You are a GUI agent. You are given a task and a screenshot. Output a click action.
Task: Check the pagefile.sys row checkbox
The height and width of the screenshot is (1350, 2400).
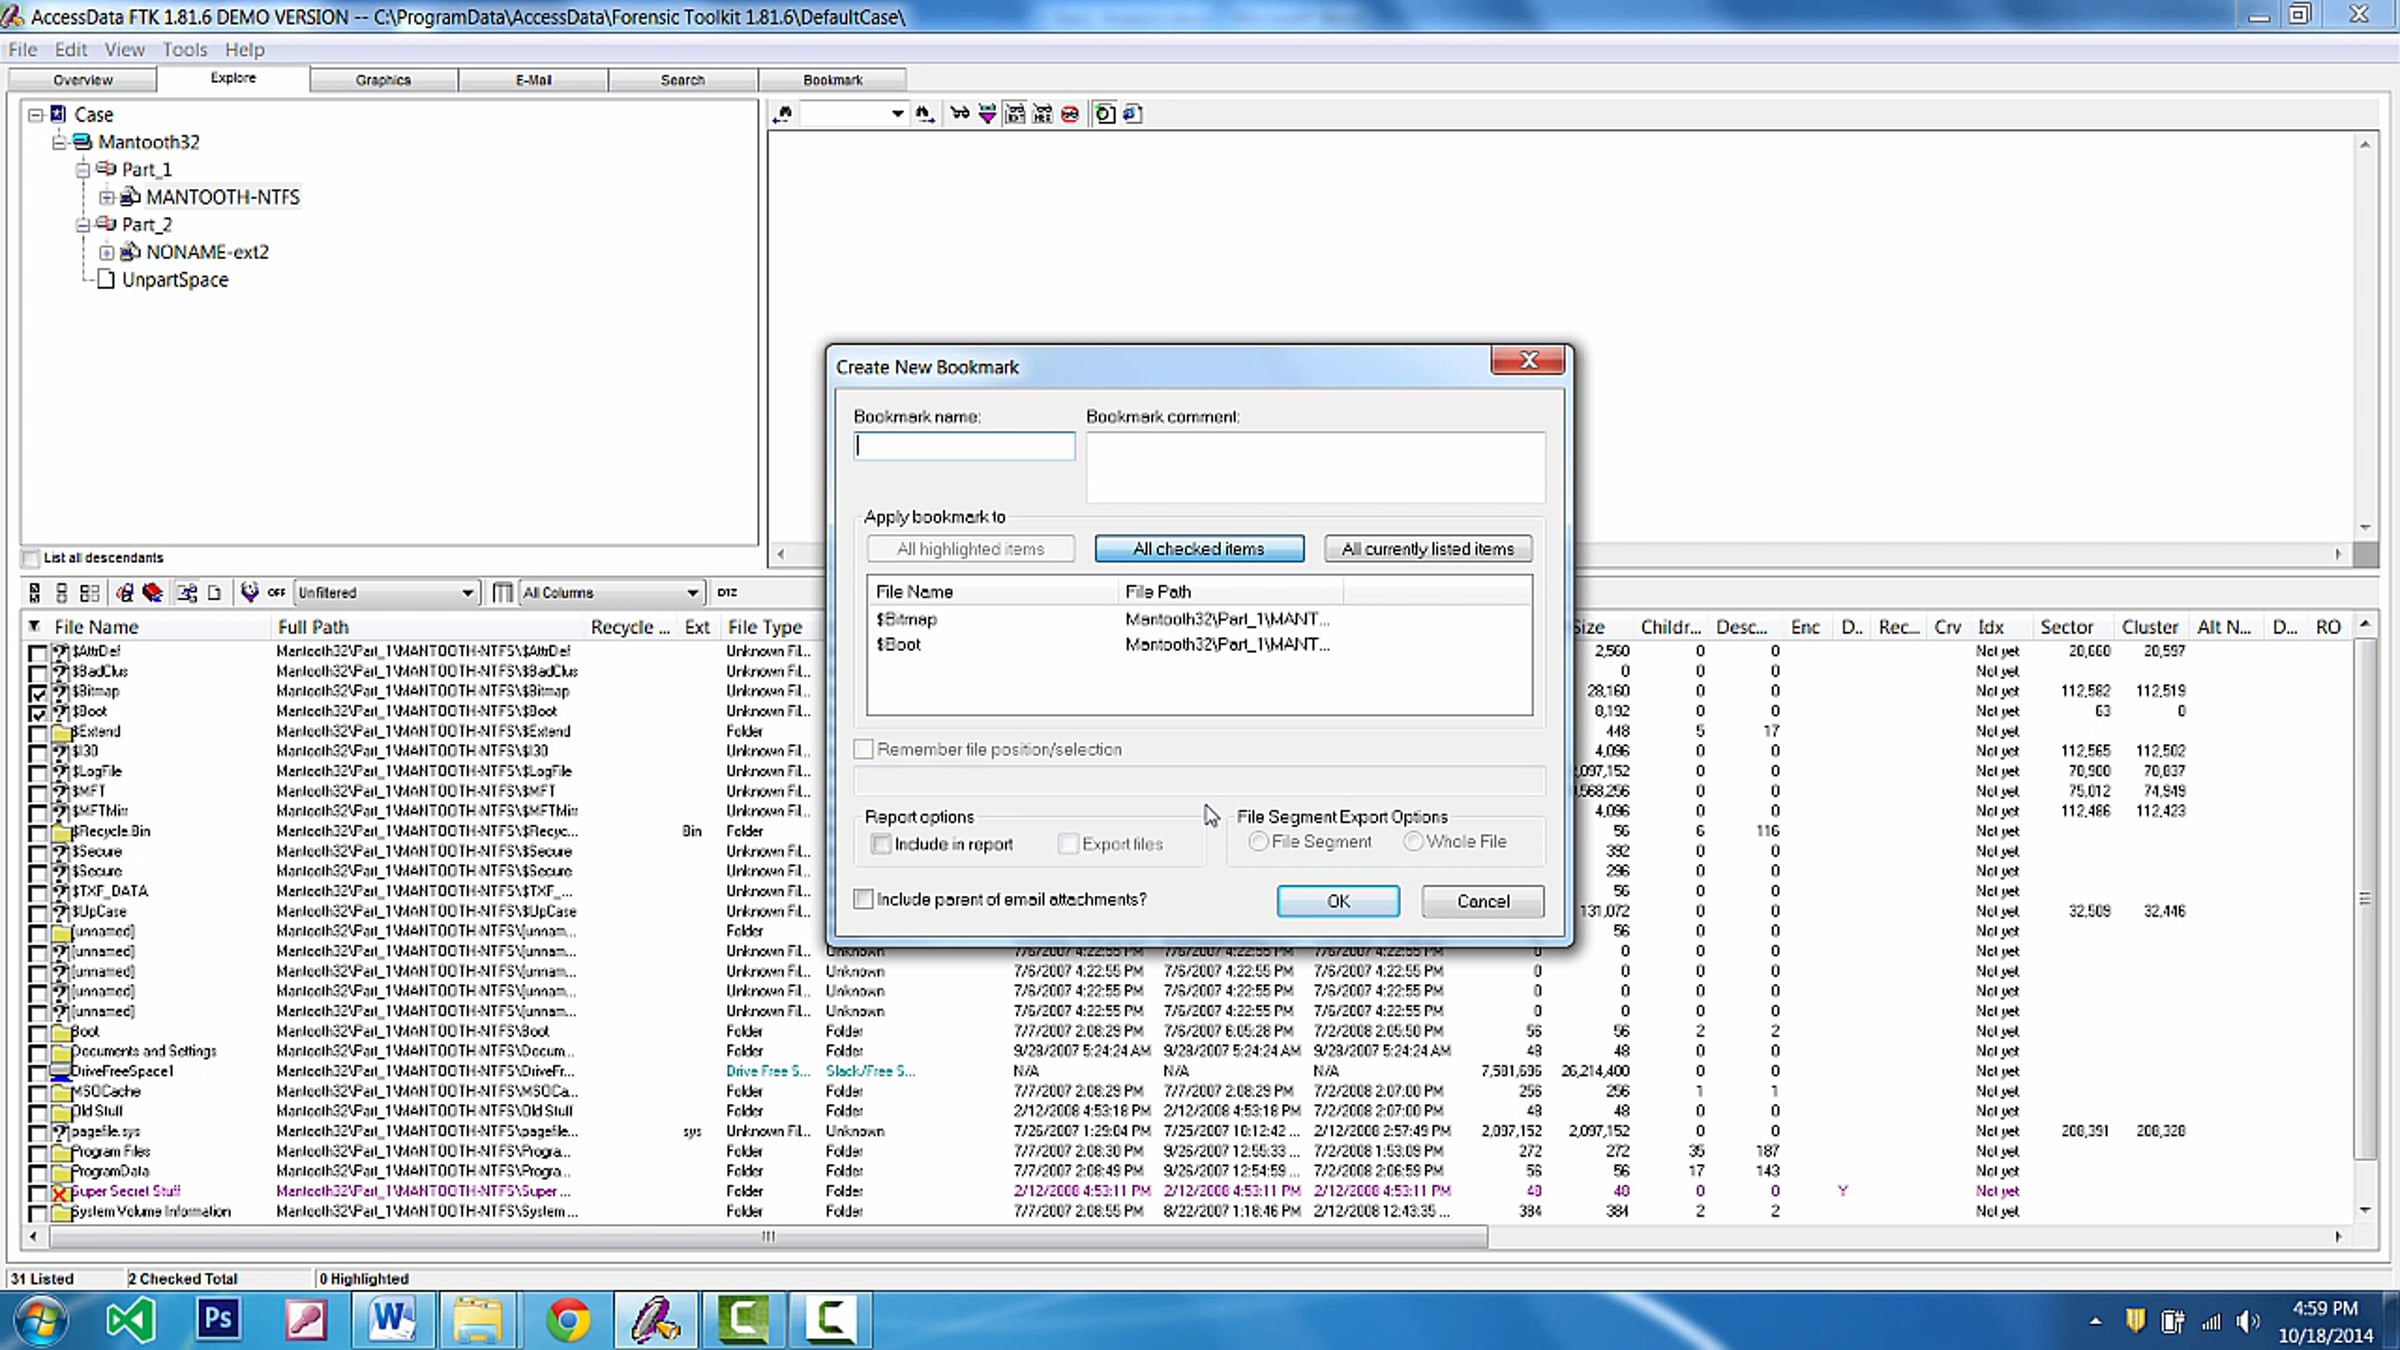38,1132
